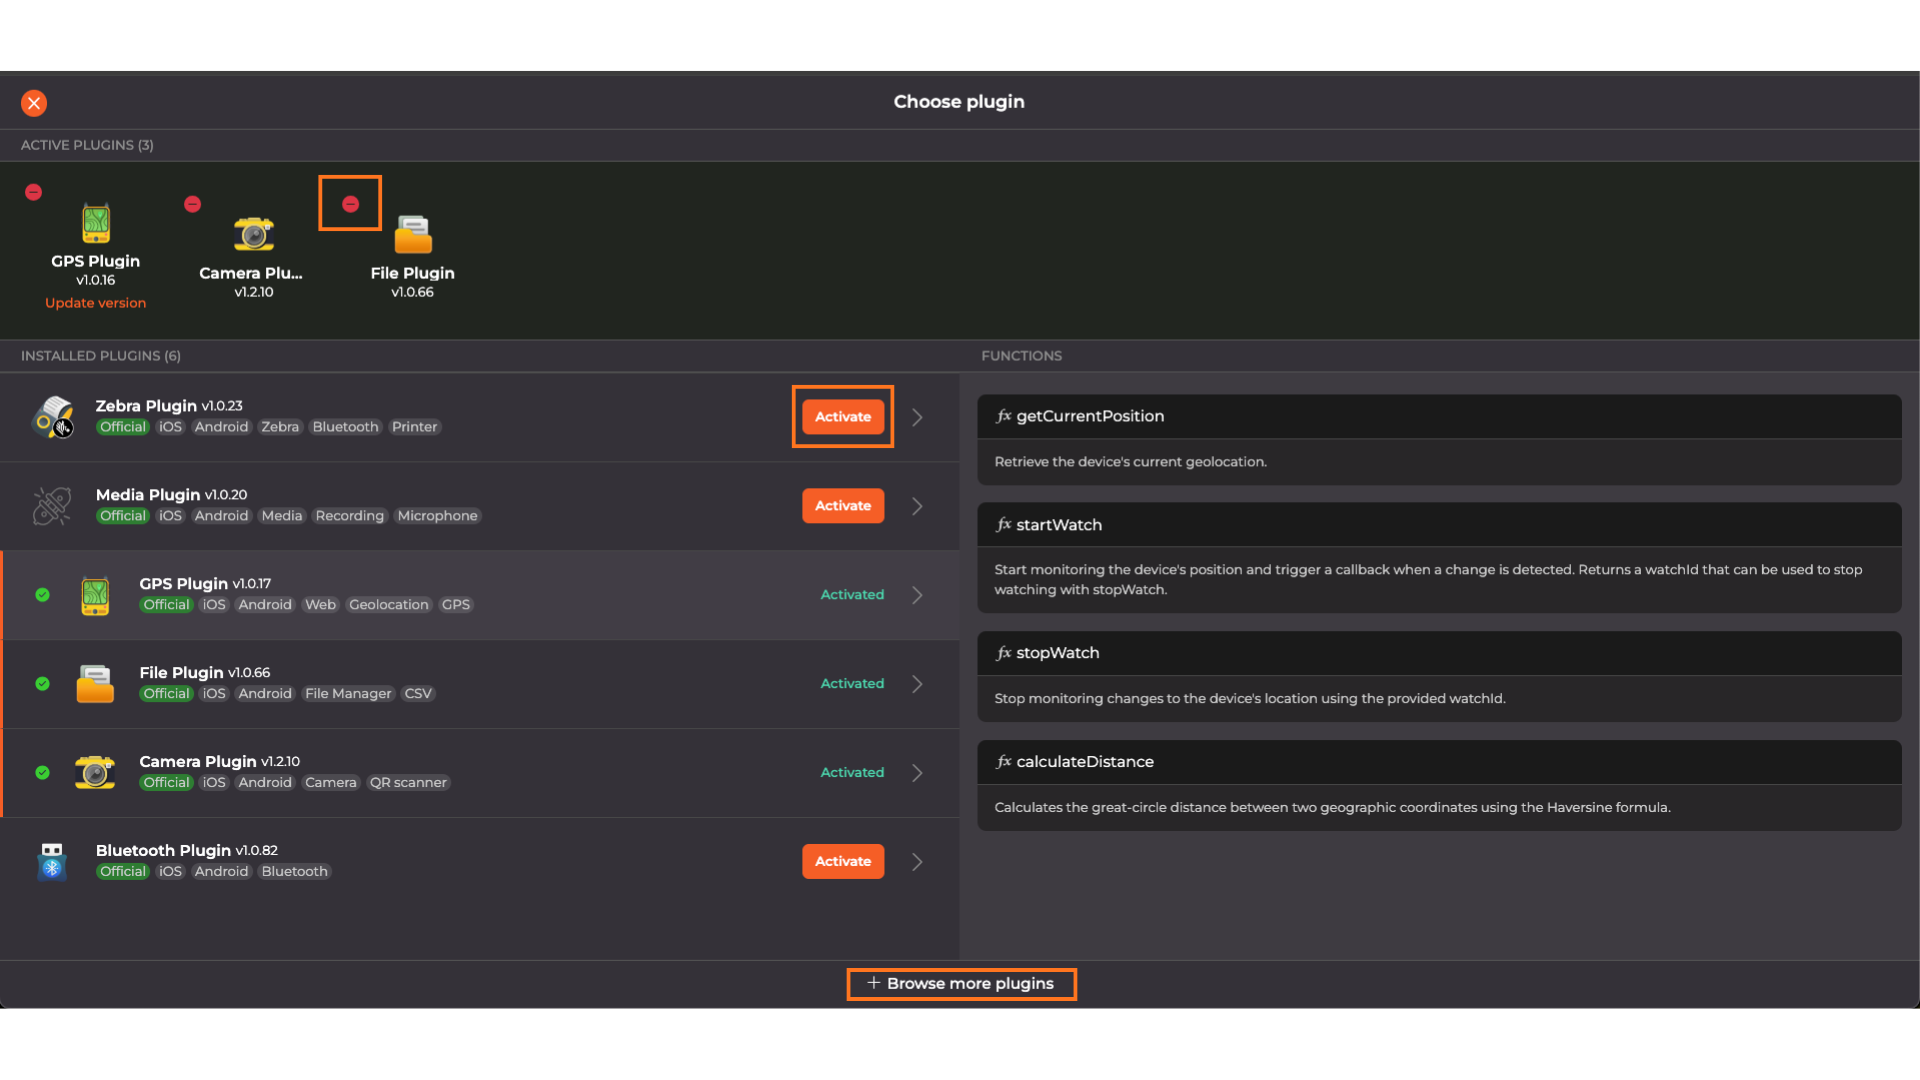Click the Zebra Plugin scanner icon
Image resolution: width=1920 pixels, height=1080 pixels.
(53, 417)
